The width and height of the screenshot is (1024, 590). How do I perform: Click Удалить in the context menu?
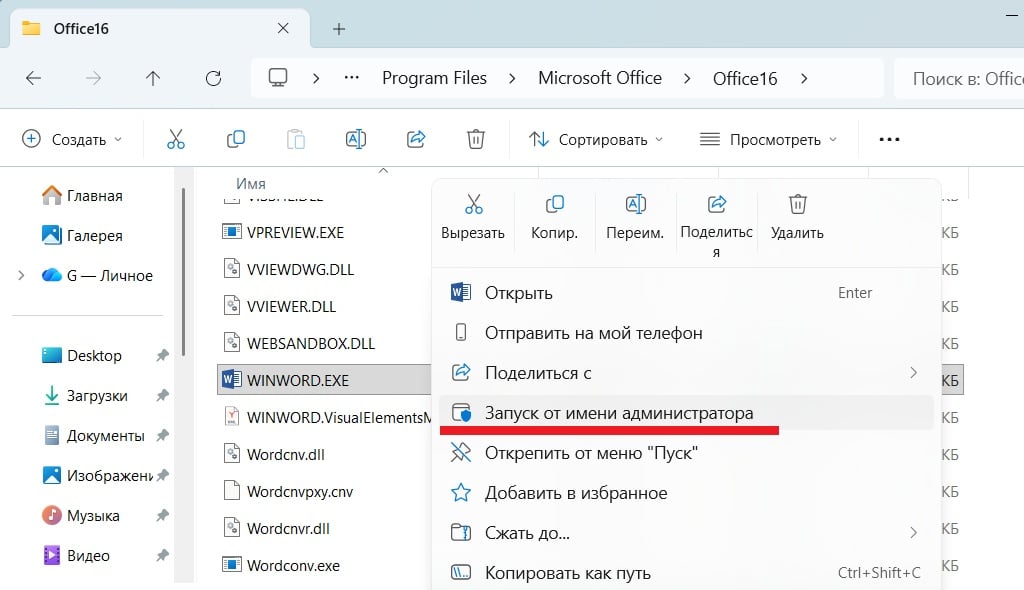tap(797, 218)
